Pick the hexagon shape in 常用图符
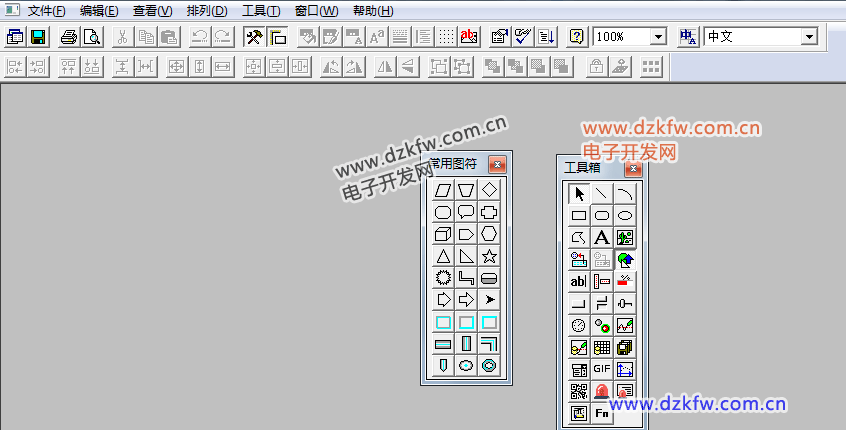 pyautogui.click(x=489, y=234)
